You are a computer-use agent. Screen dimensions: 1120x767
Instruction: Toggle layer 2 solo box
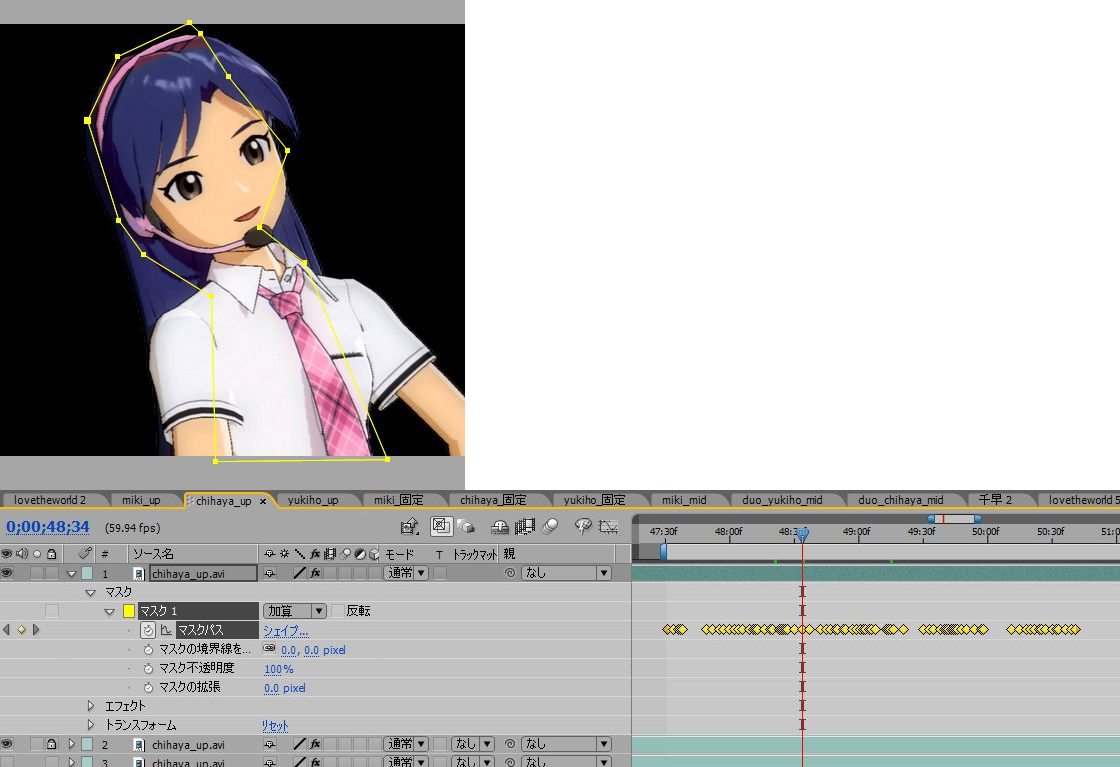(x=36, y=744)
